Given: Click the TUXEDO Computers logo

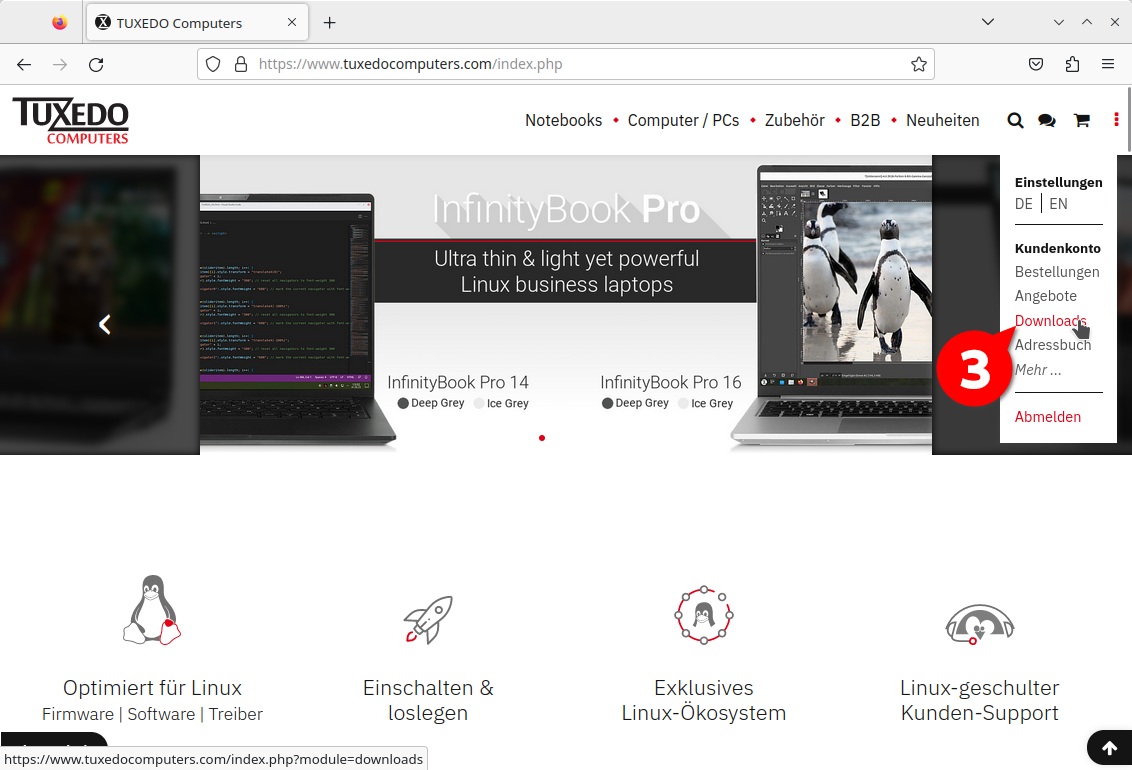Looking at the screenshot, I should (x=71, y=121).
